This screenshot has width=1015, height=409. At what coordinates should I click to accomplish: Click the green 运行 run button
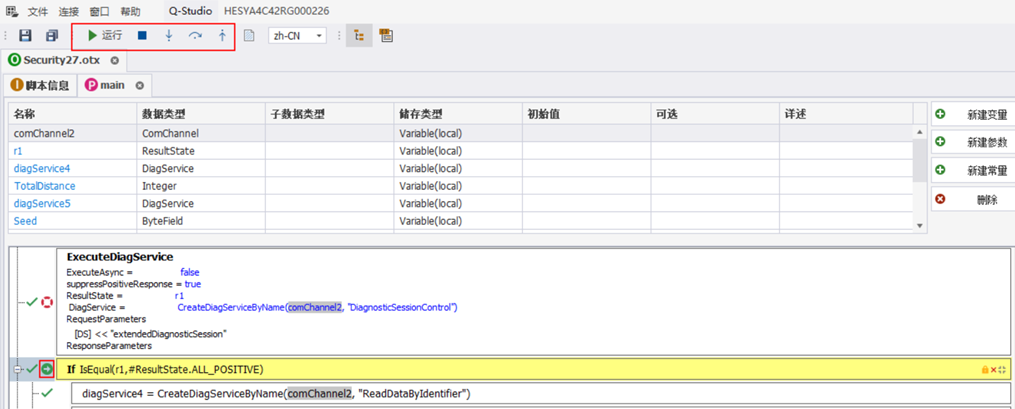(104, 36)
